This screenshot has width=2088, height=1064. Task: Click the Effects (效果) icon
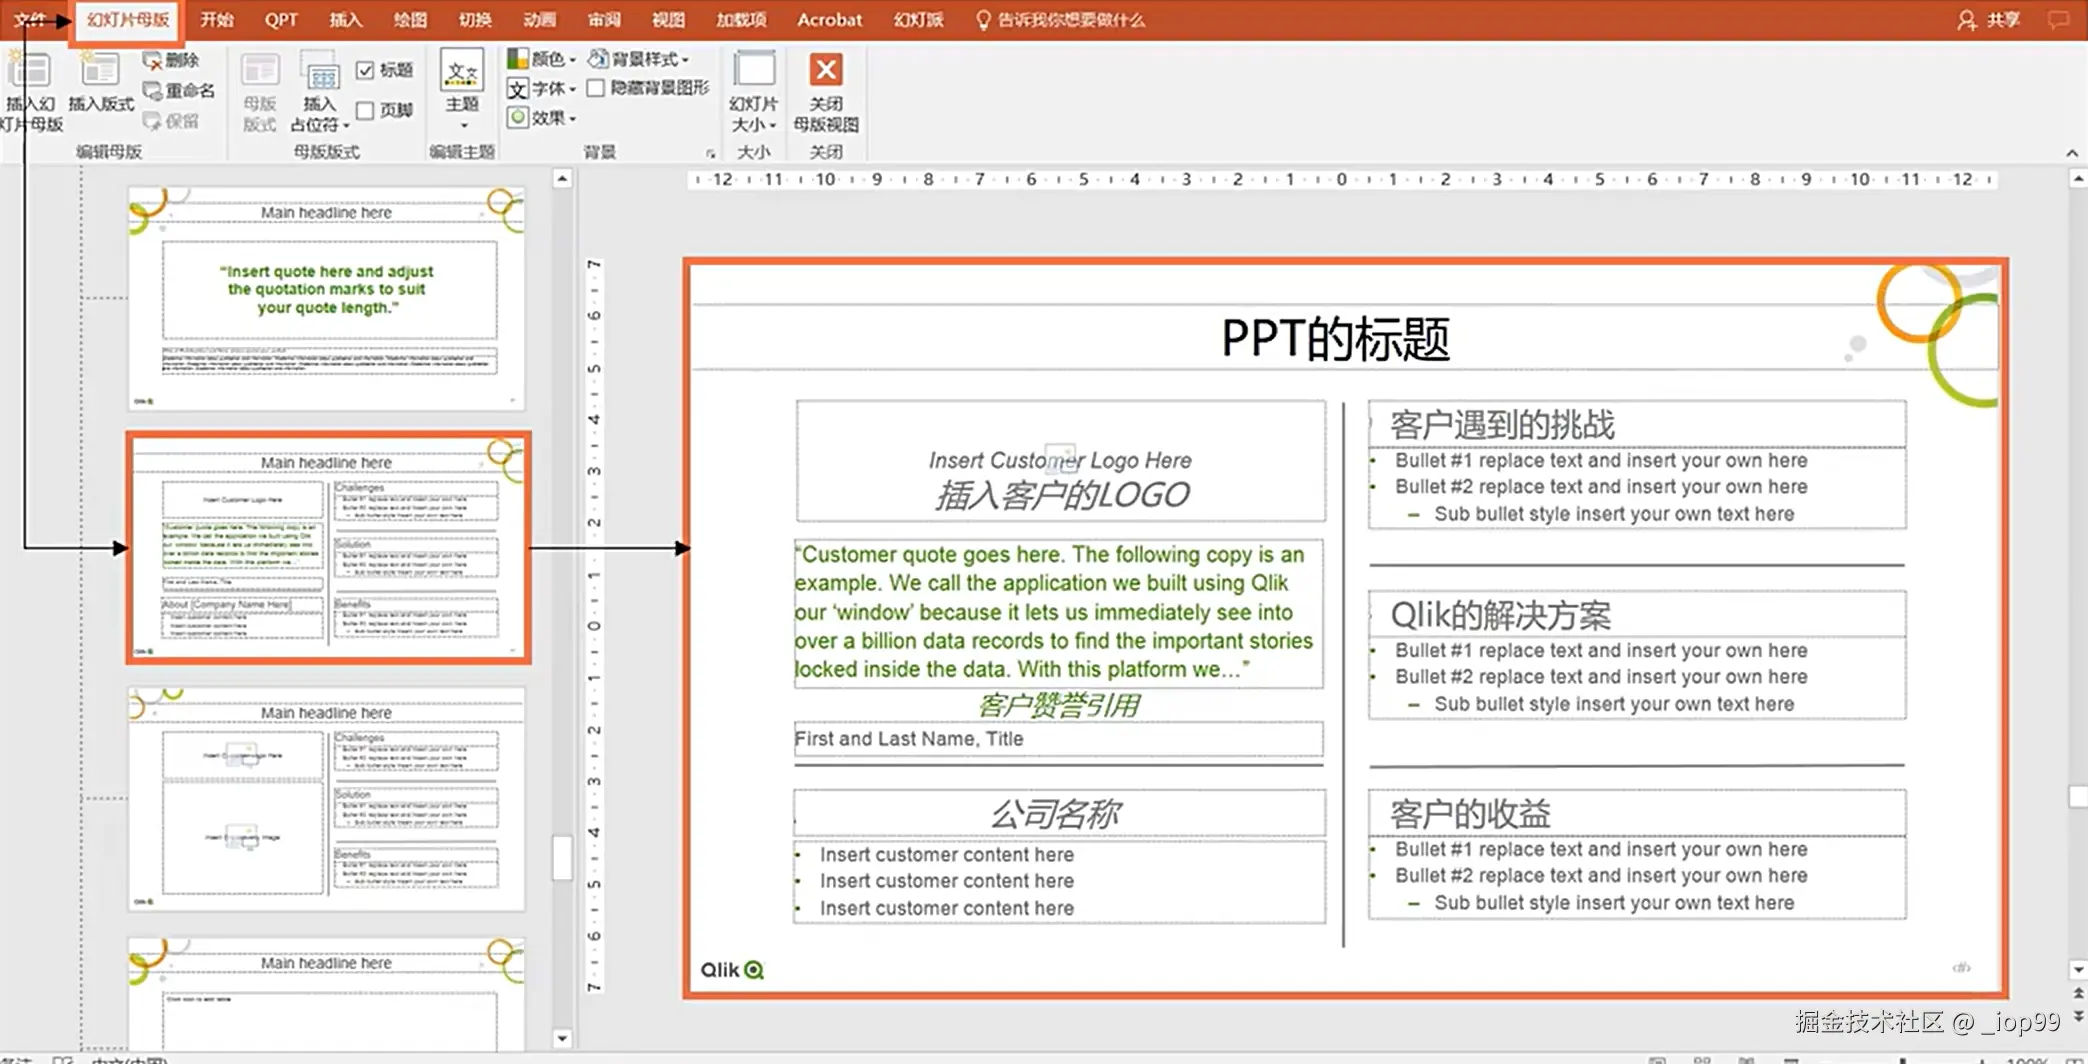pos(517,118)
